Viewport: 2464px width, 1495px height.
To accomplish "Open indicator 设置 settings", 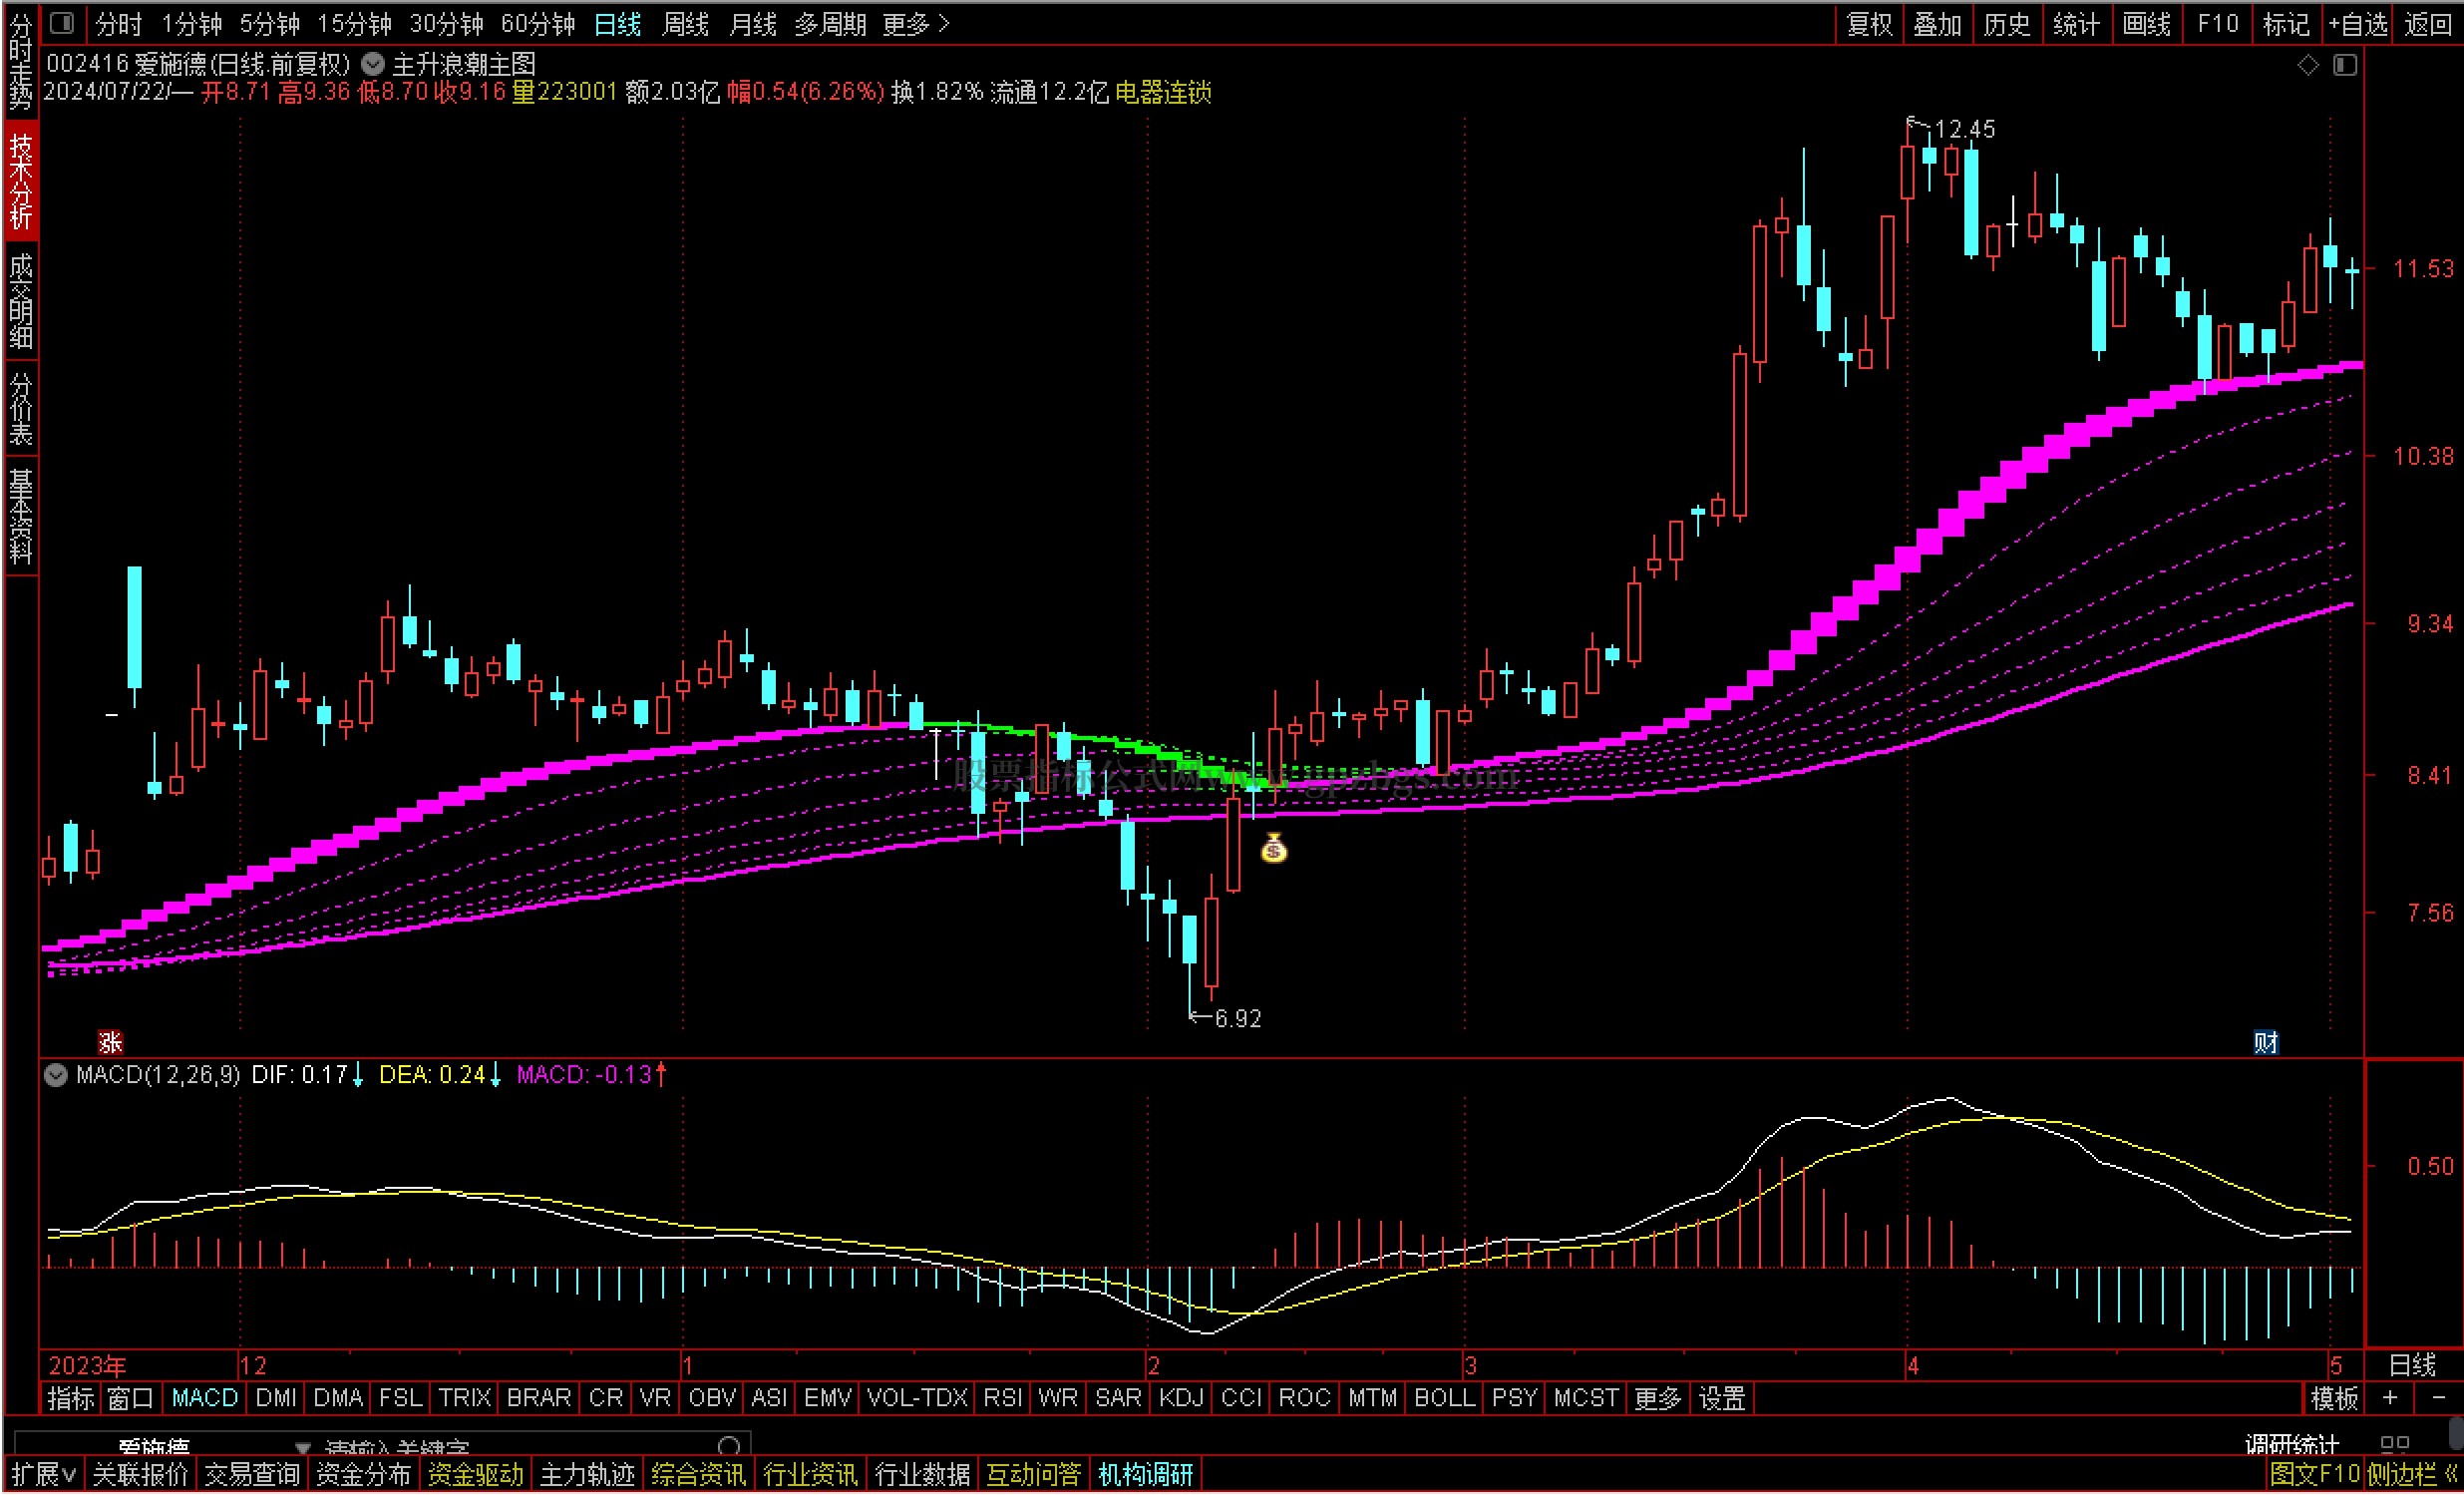I will 1722,1398.
